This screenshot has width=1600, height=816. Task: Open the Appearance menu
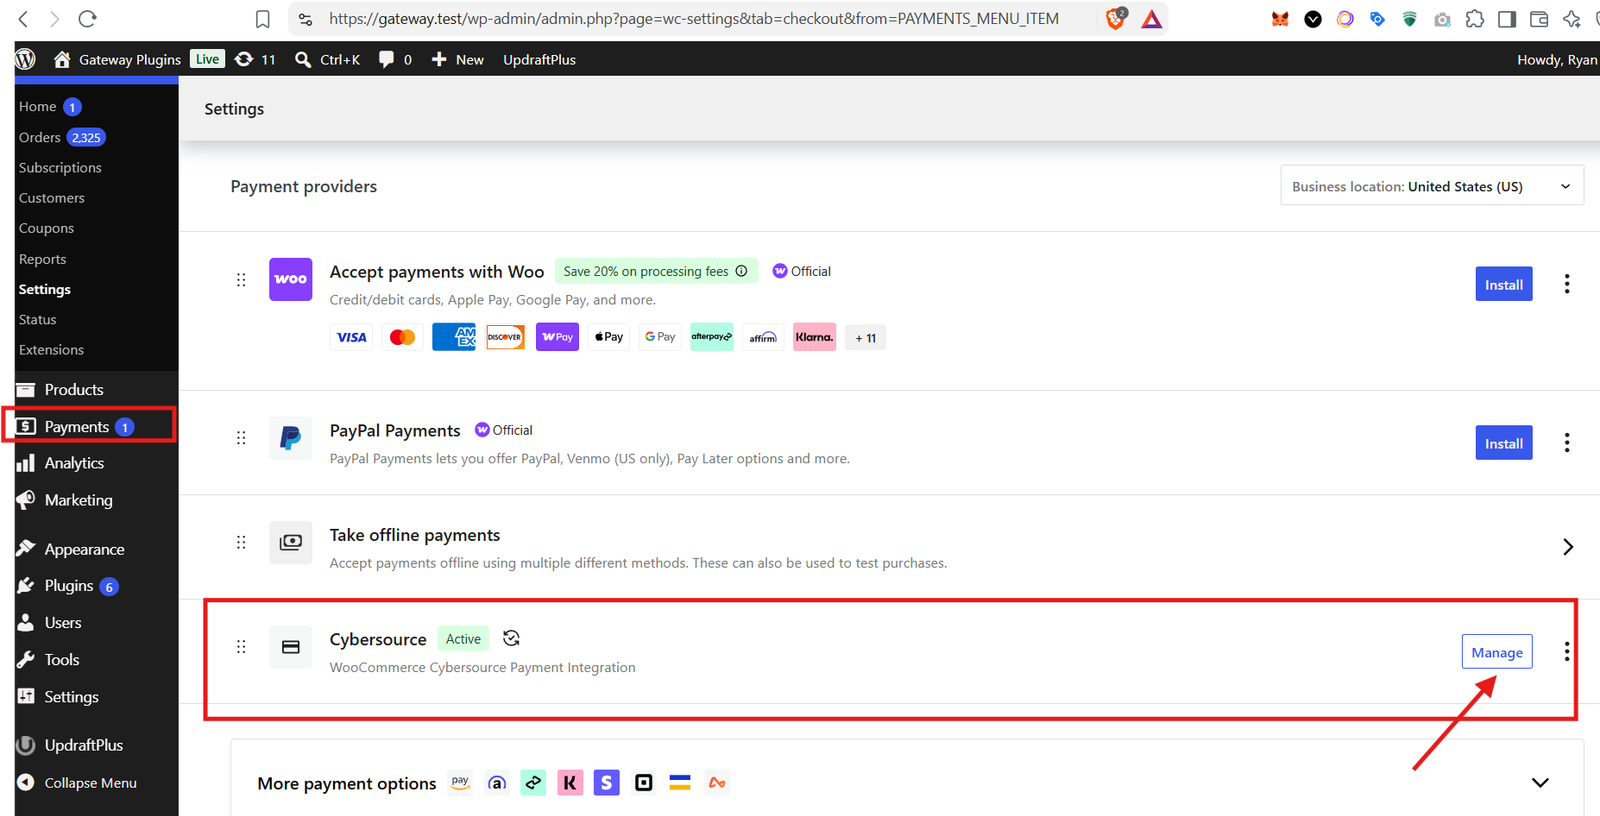[x=84, y=549]
